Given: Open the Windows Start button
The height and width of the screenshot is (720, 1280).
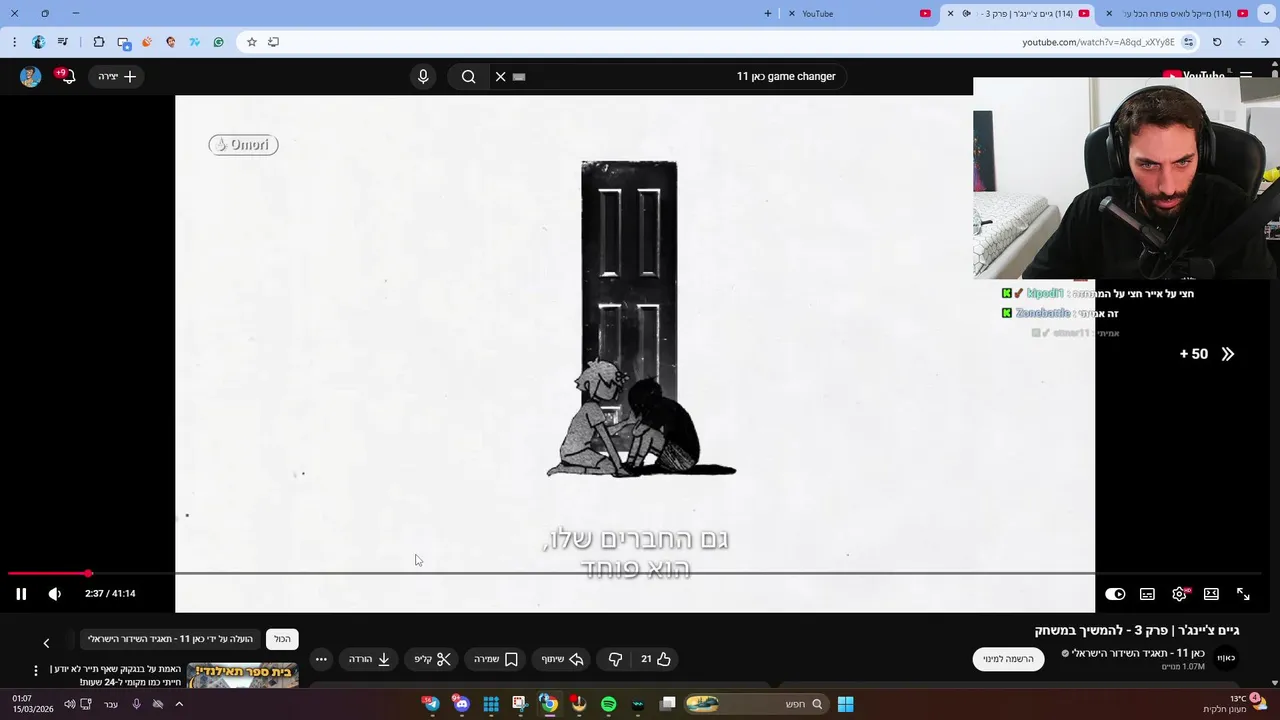Looking at the screenshot, I should [845, 704].
